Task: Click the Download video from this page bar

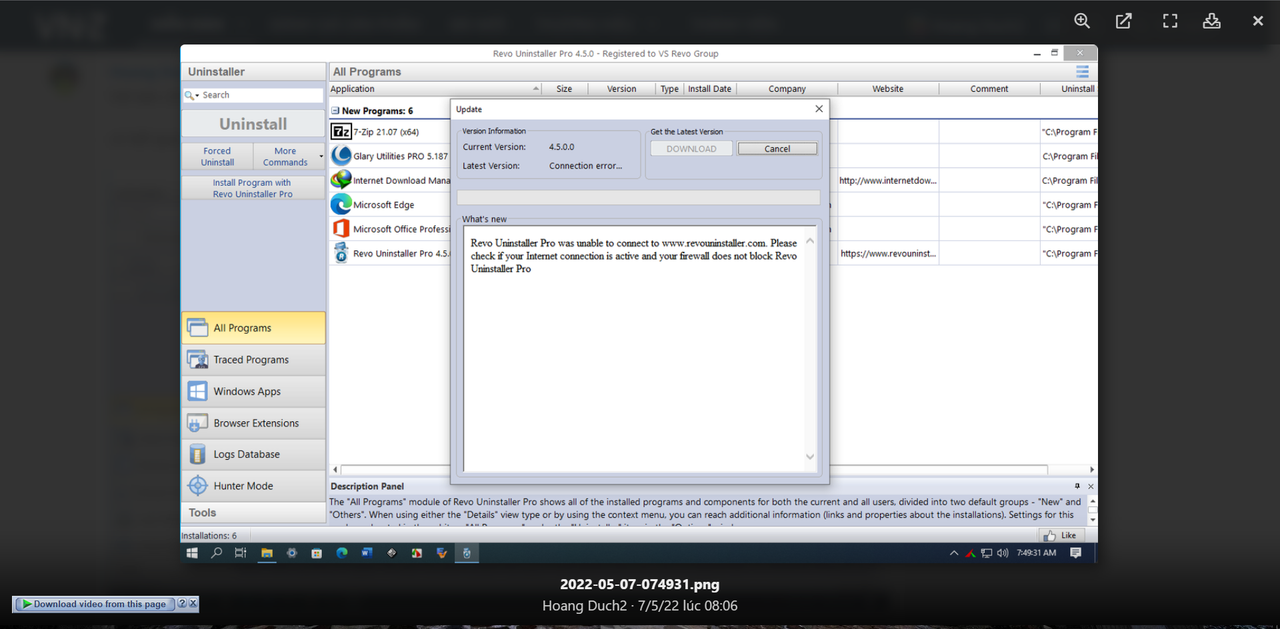Action: (x=95, y=604)
